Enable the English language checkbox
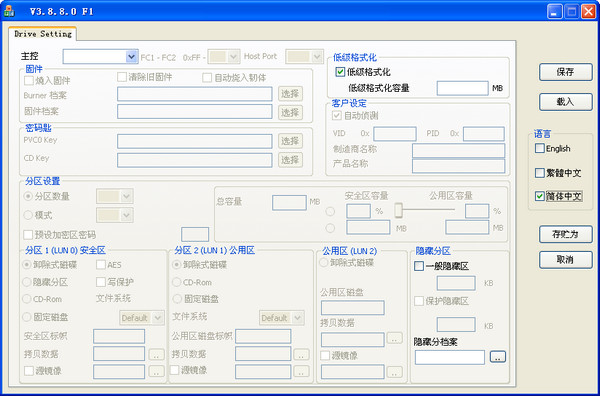 pyautogui.click(x=540, y=148)
